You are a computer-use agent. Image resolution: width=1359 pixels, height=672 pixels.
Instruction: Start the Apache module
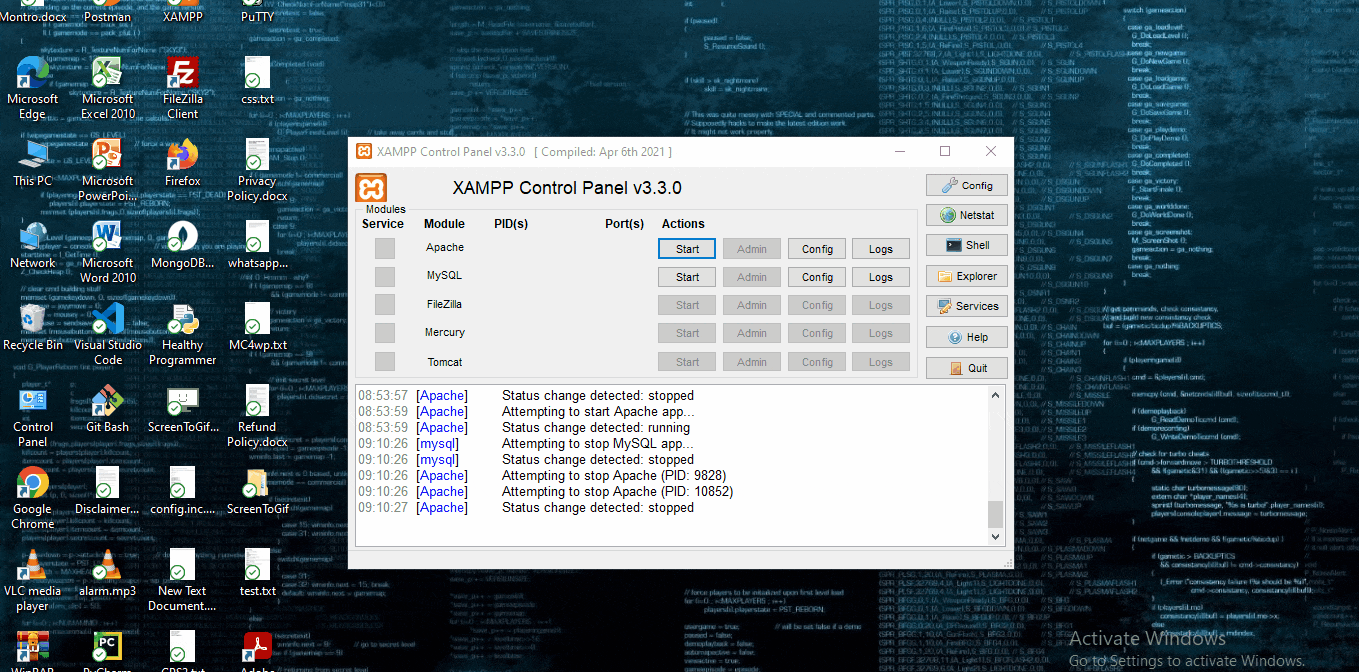click(686, 248)
